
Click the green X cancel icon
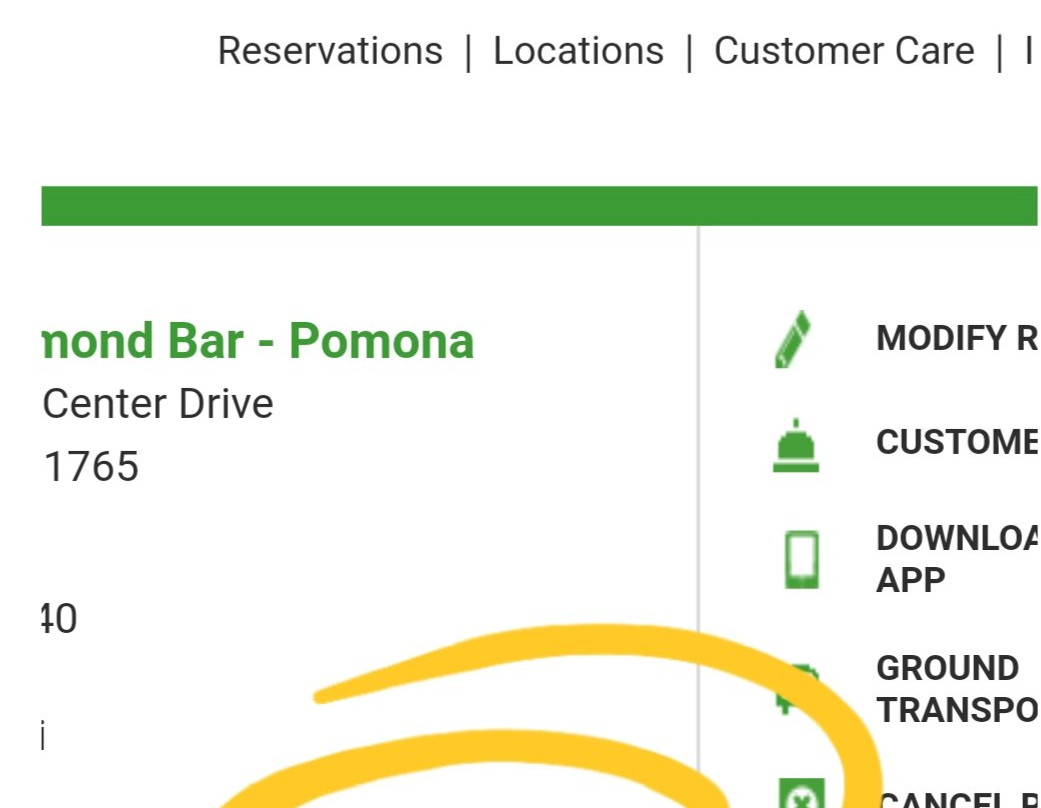[801, 794]
